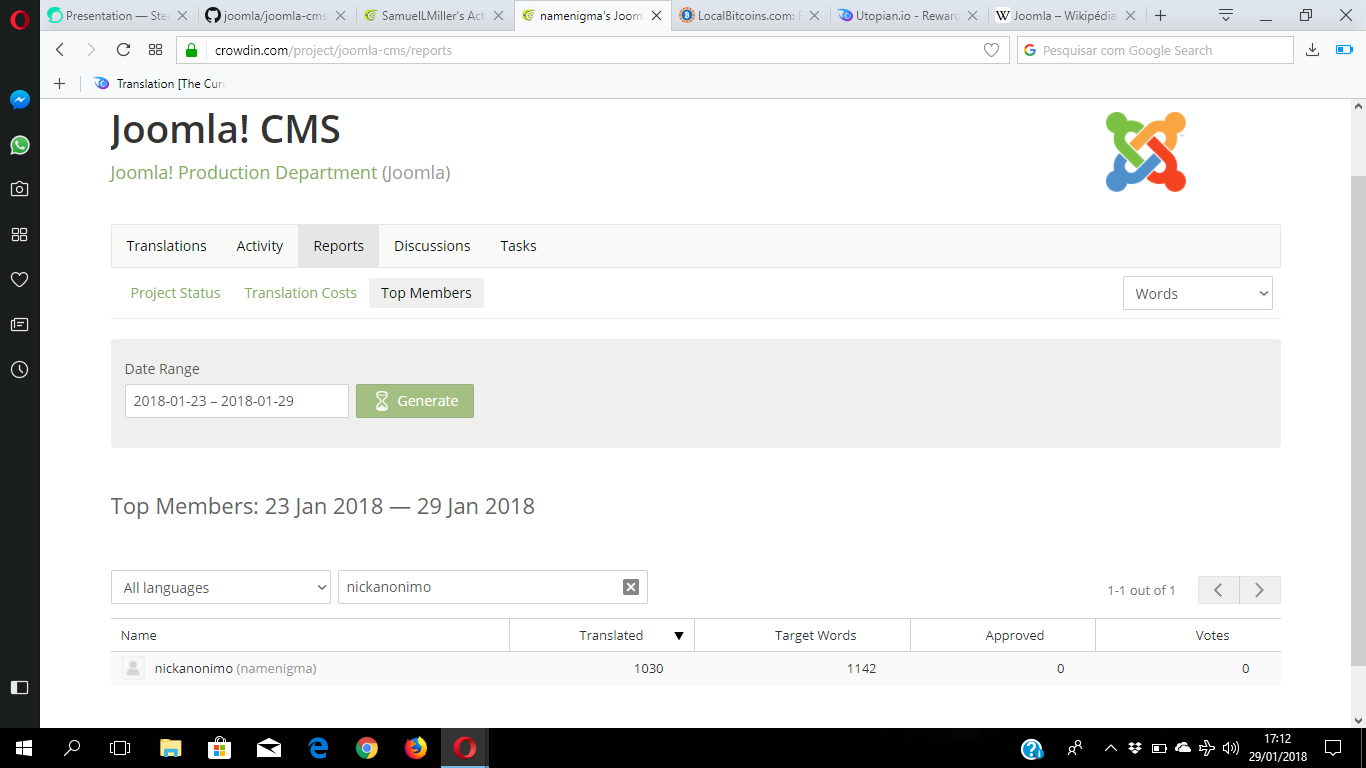The height and width of the screenshot is (768, 1366).
Task: Switch to the Joomla Wikipédia tab
Action: pos(1065,15)
